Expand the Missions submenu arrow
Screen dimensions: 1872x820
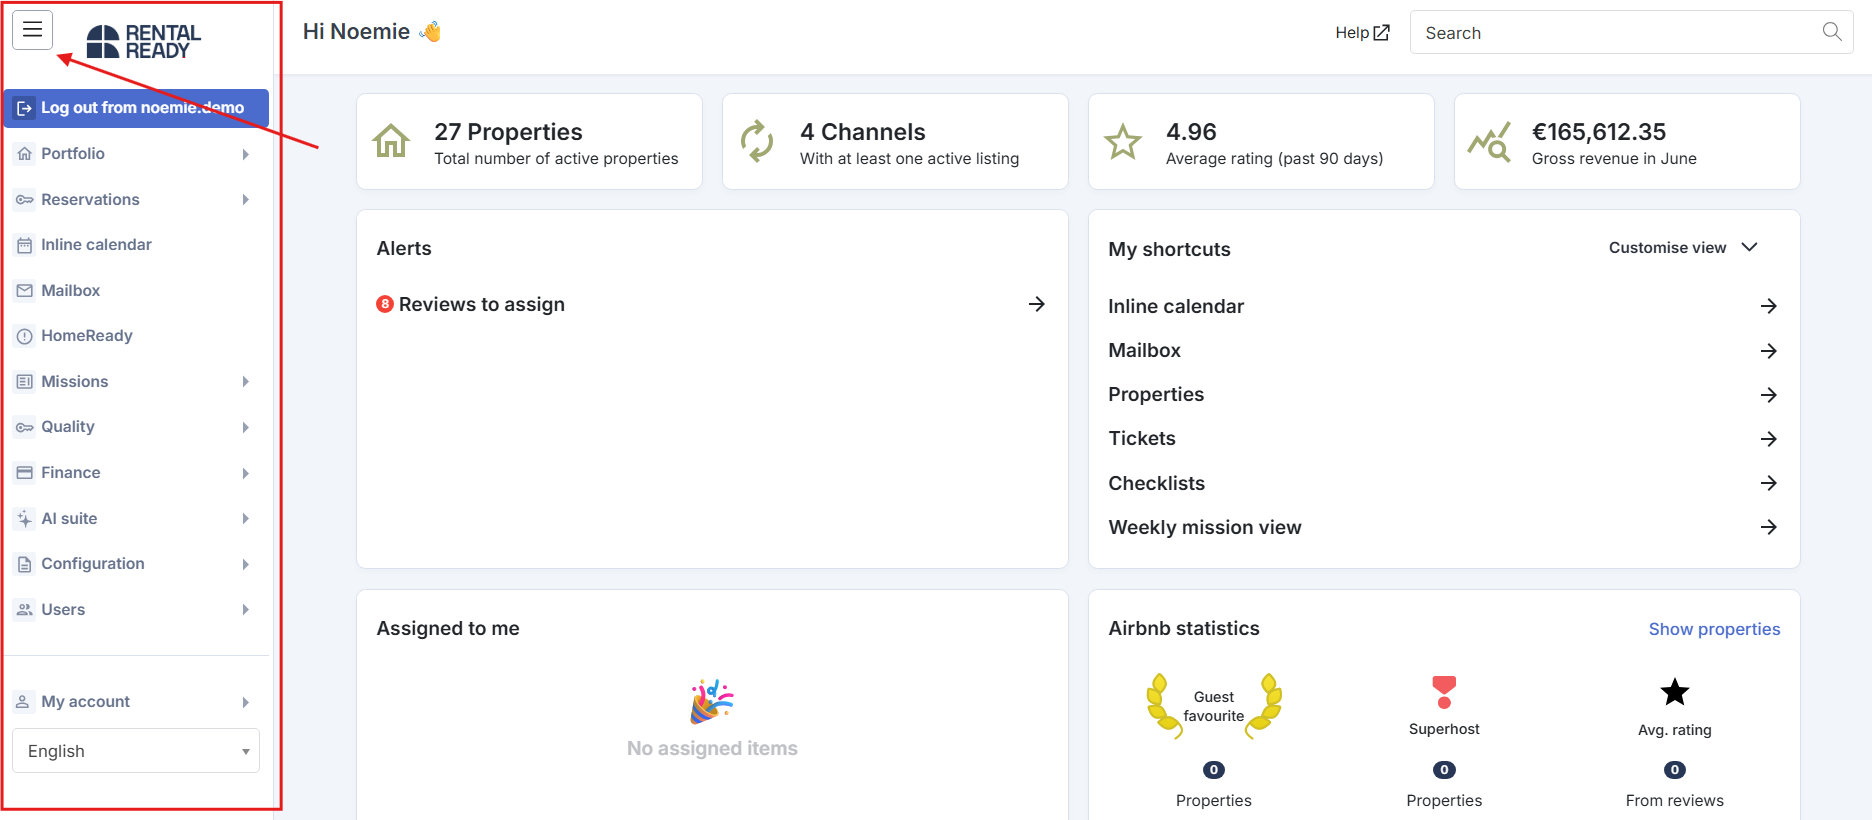click(246, 382)
